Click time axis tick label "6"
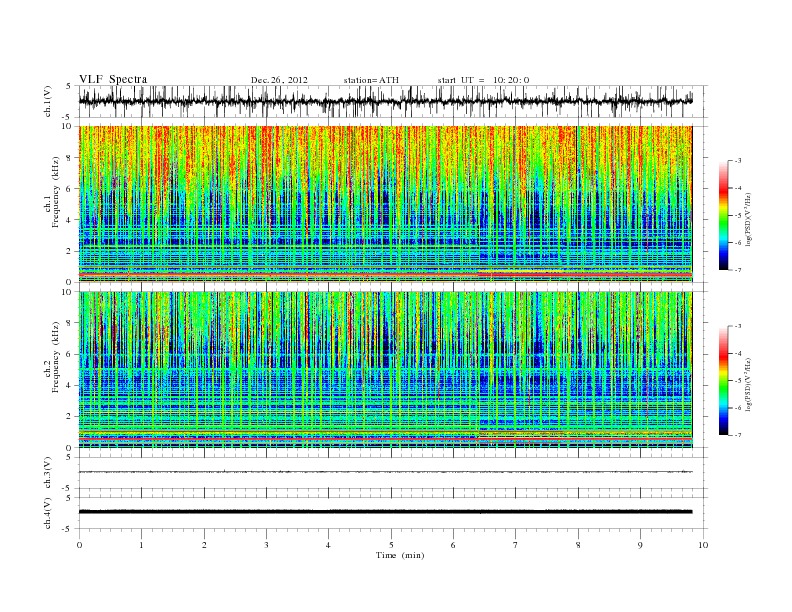Image resolution: width=792 pixels, height=612 pixels. [x=454, y=545]
